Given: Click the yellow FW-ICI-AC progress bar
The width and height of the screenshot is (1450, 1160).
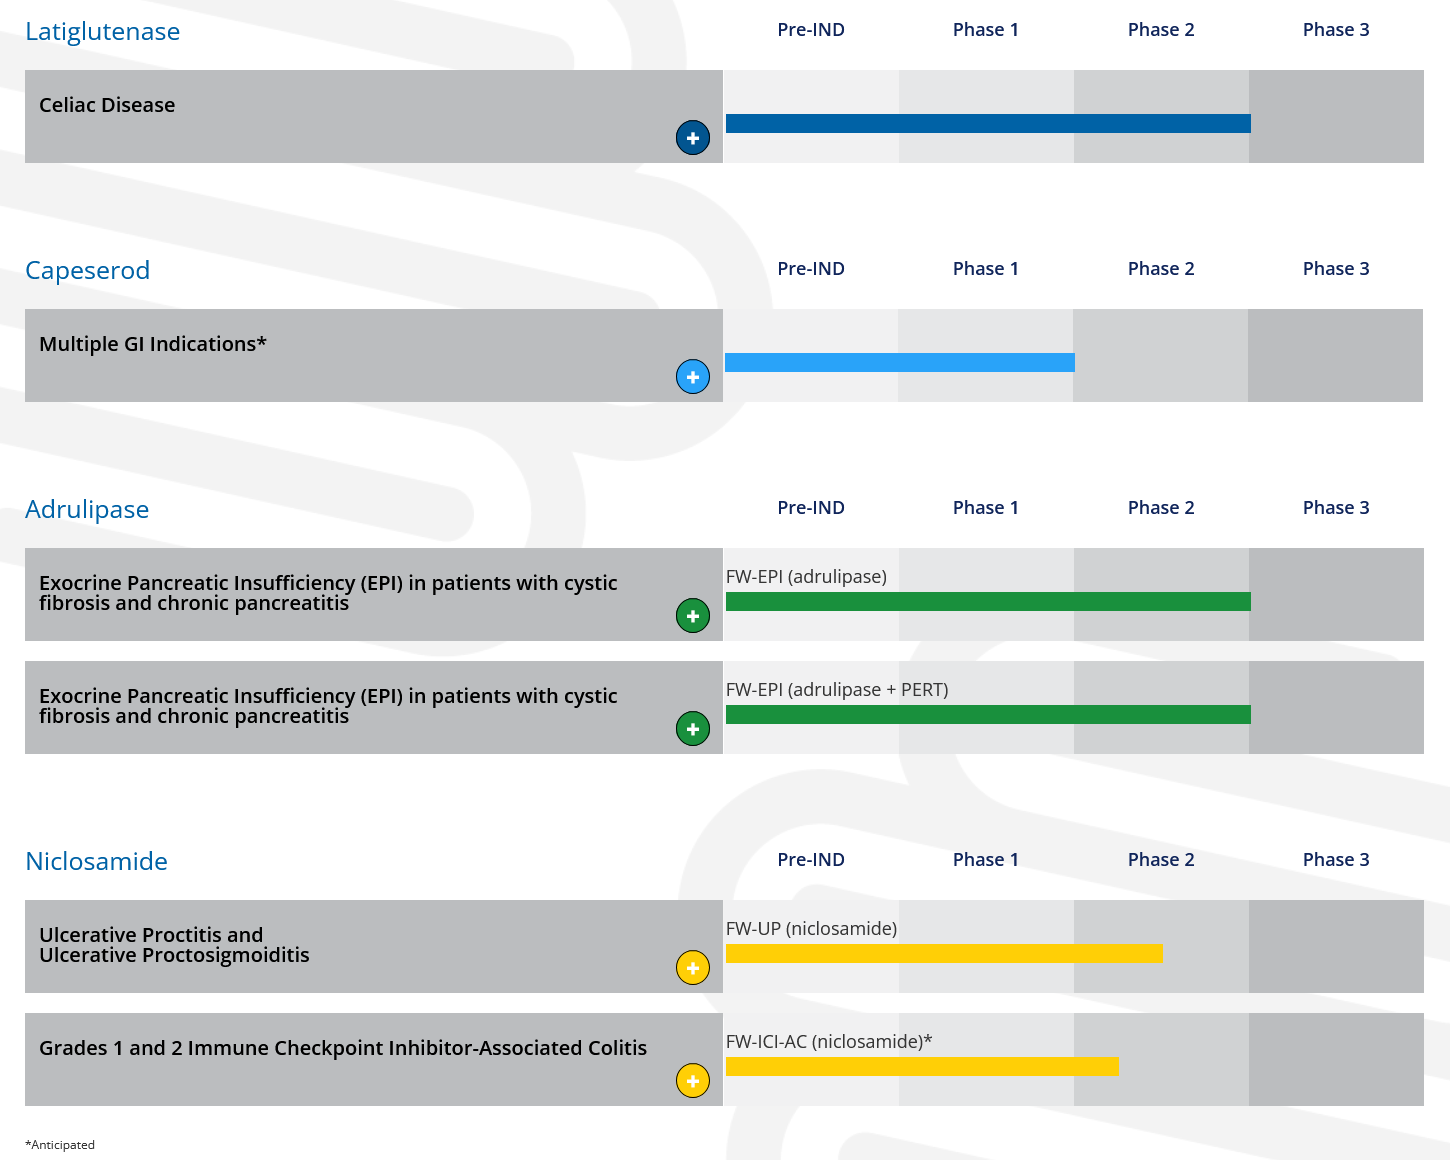Looking at the screenshot, I should coord(922,1067).
